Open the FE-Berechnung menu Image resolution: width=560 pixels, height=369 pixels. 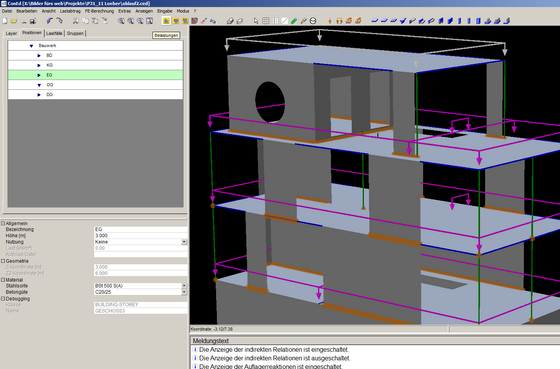point(99,11)
